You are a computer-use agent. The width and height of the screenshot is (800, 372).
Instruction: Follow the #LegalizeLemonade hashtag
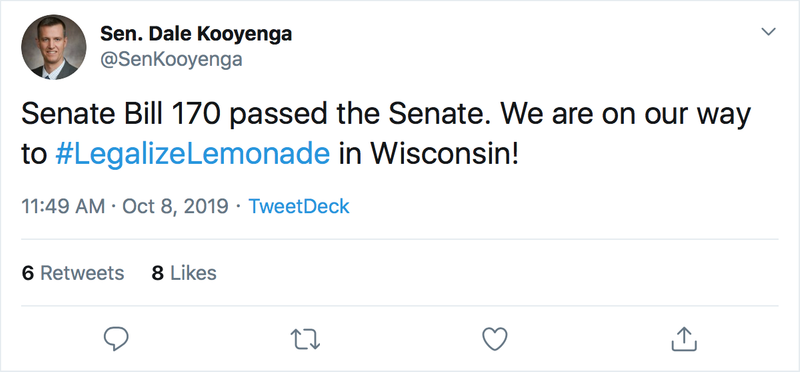tap(192, 155)
